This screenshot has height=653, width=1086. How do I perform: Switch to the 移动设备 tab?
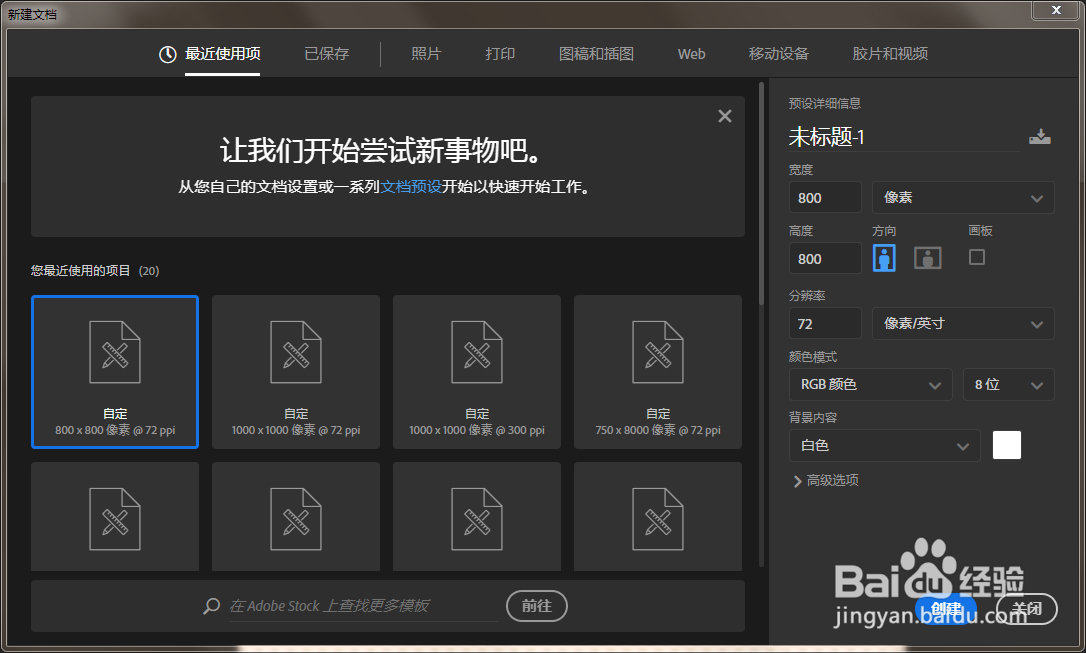click(x=779, y=54)
